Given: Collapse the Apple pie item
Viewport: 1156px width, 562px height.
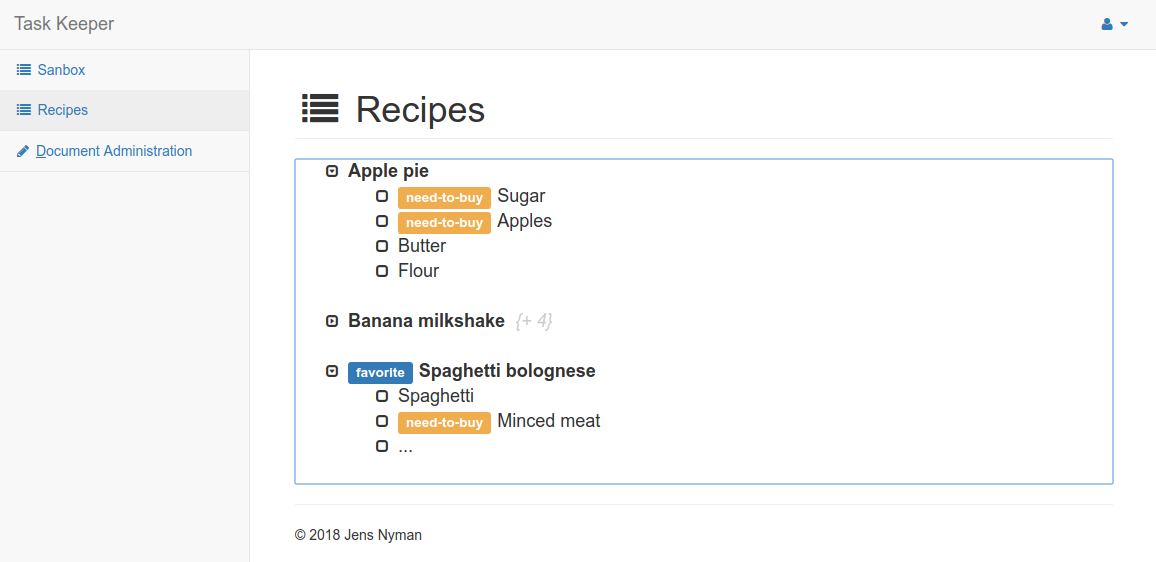Looking at the screenshot, I should (x=332, y=171).
